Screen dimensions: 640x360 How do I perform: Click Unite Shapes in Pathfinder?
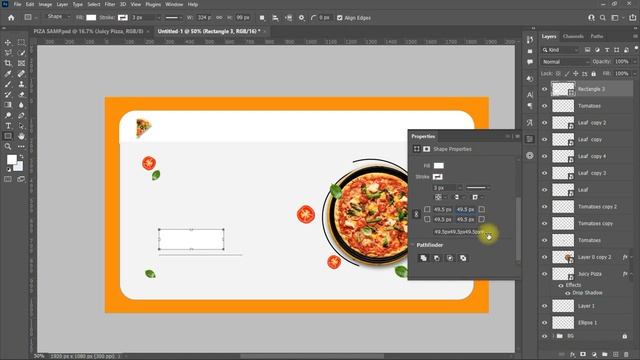423,258
